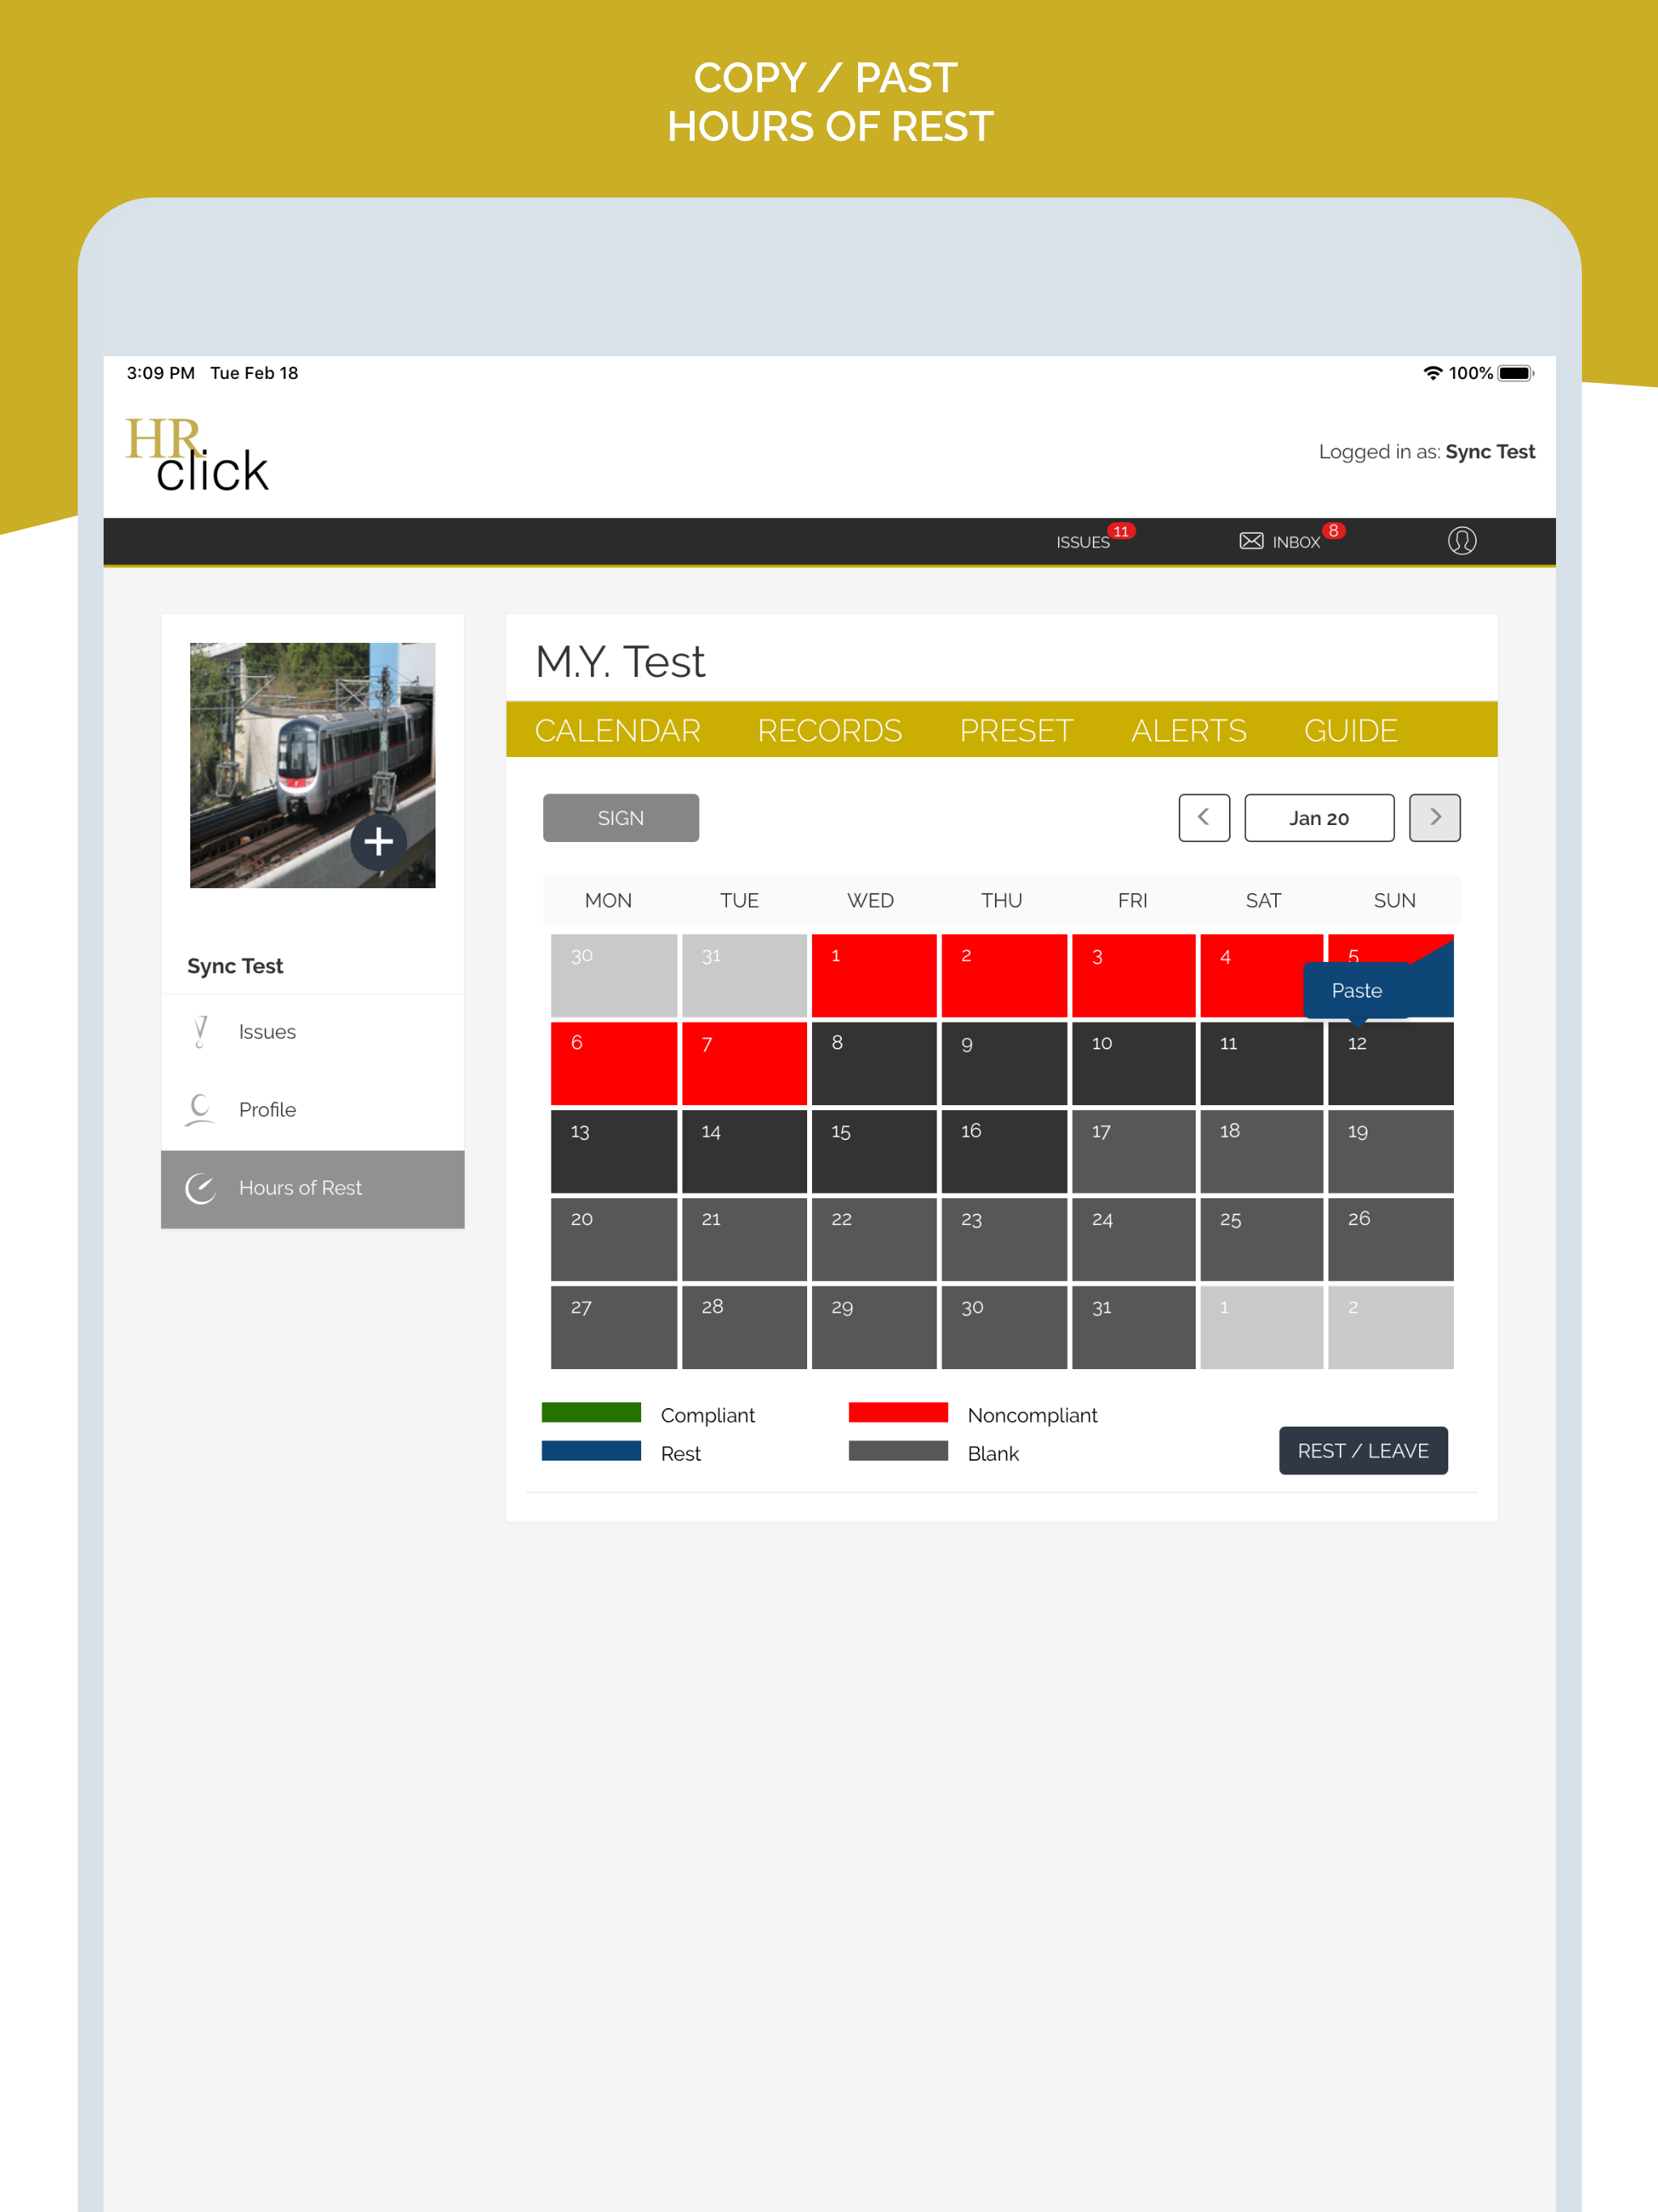Select day 30 in January's last week

1004,1327
